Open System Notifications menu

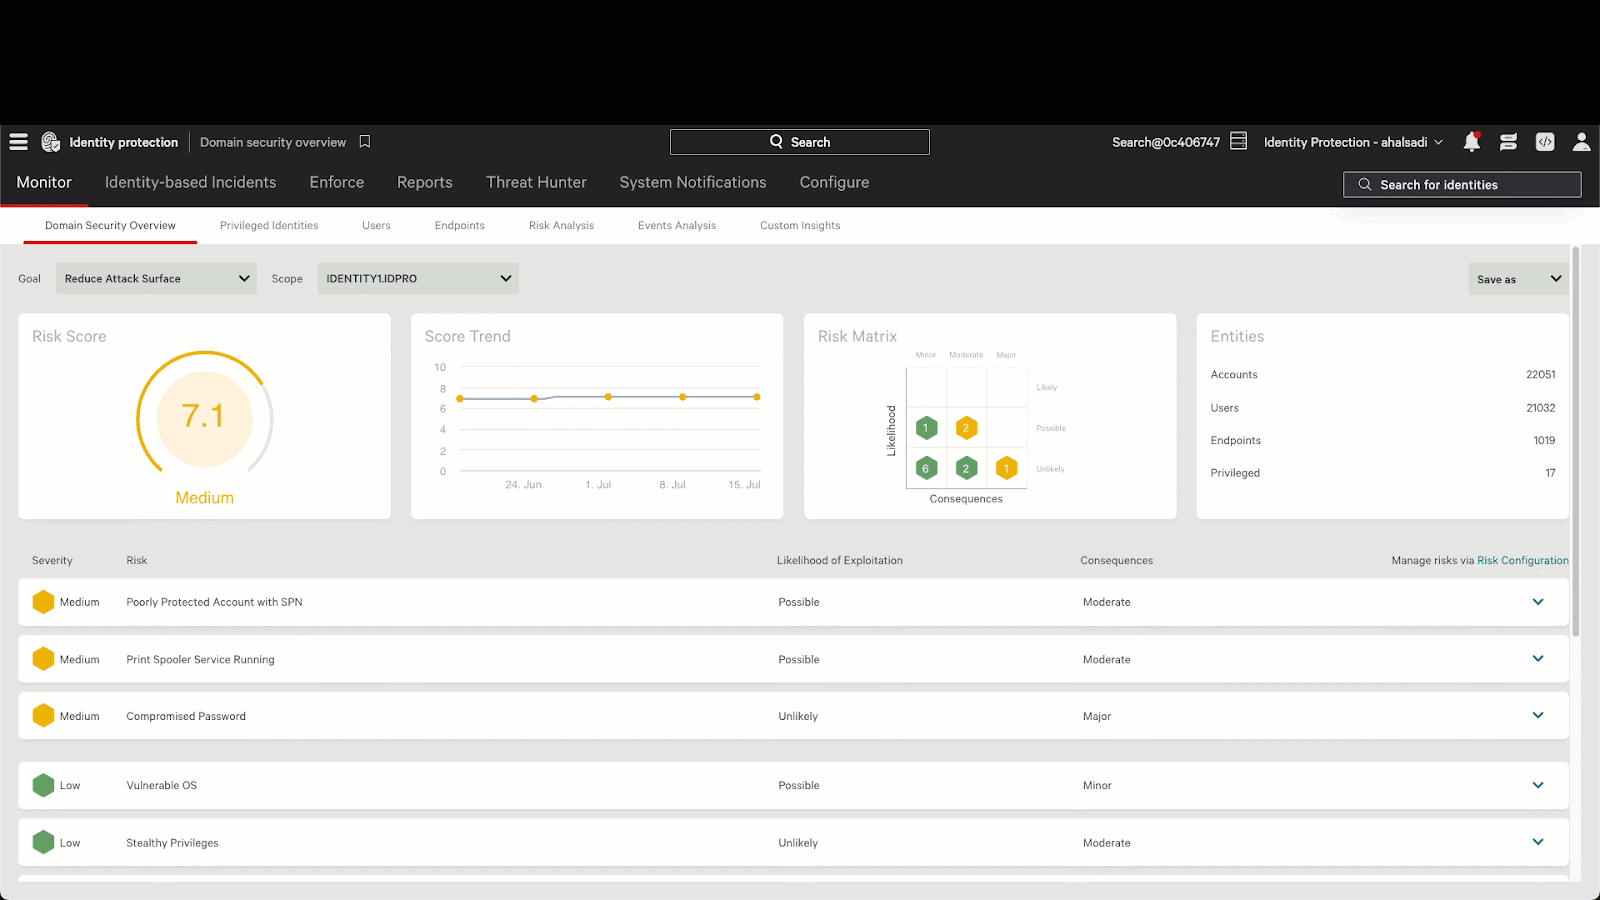pyautogui.click(x=693, y=182)
